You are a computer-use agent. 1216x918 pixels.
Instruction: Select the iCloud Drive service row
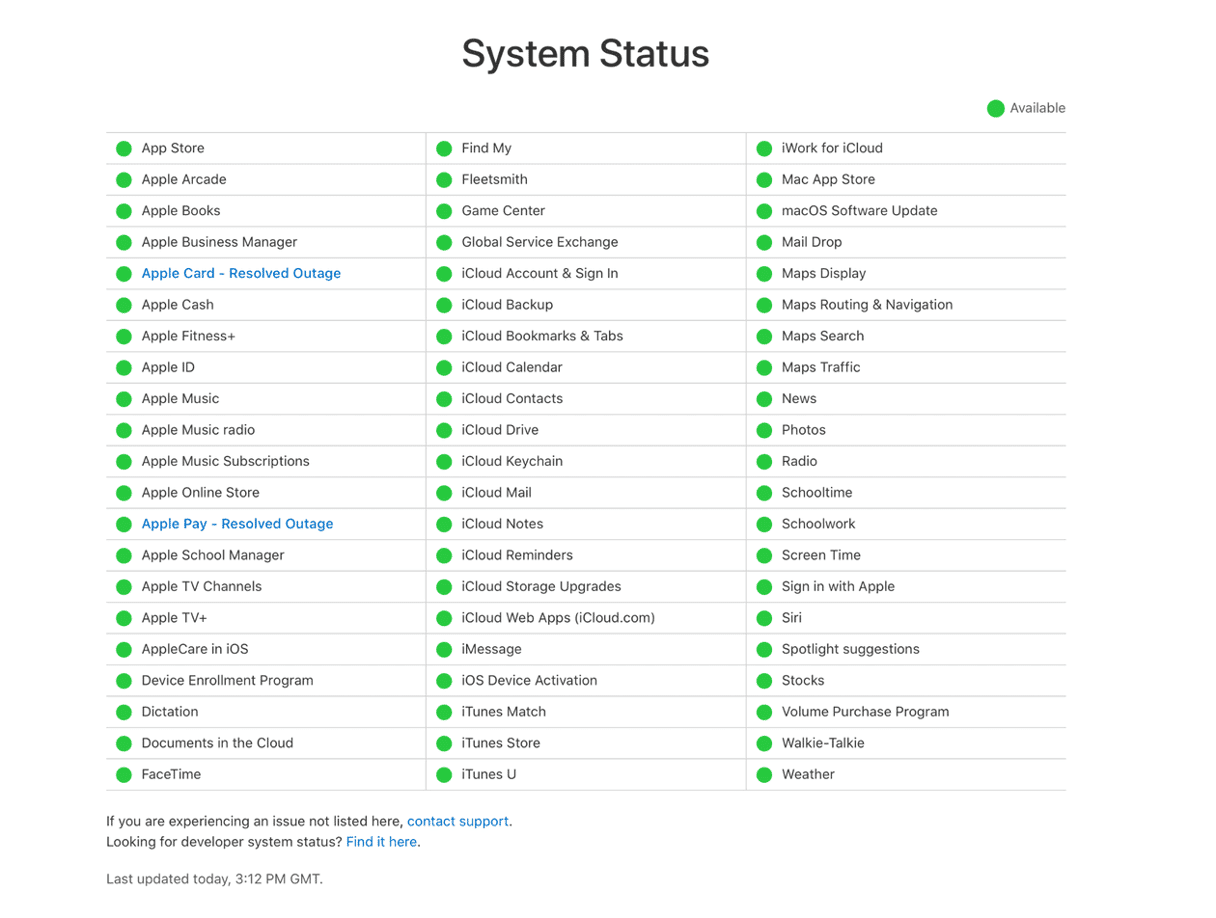(x=500, y=430)
